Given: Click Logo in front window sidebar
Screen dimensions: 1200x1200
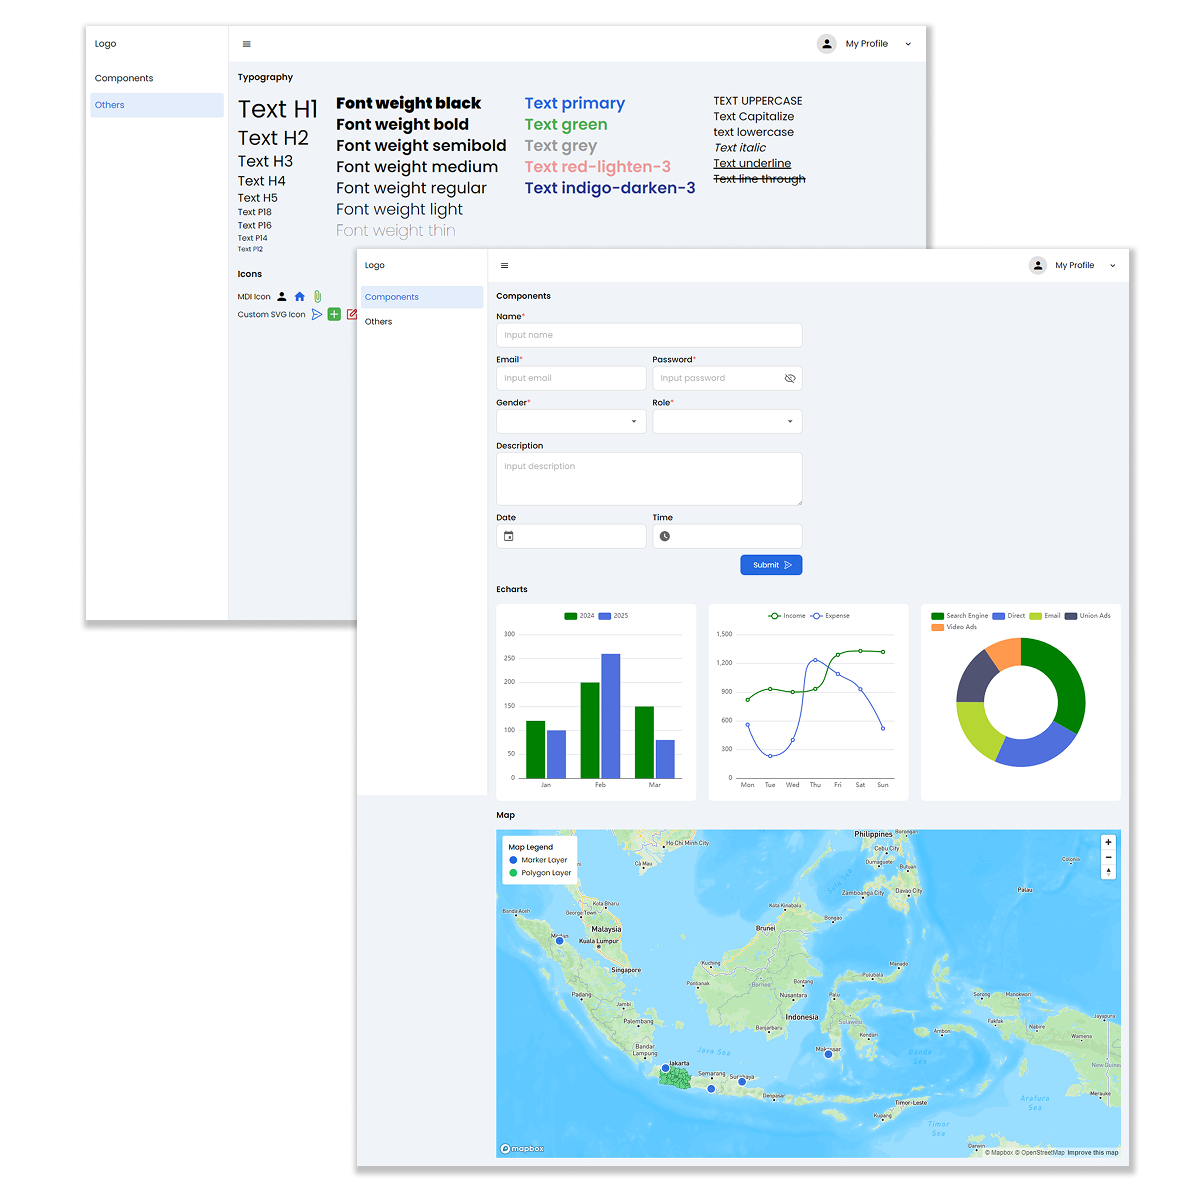Looking at the screenshot, I should tap(375, 266).
